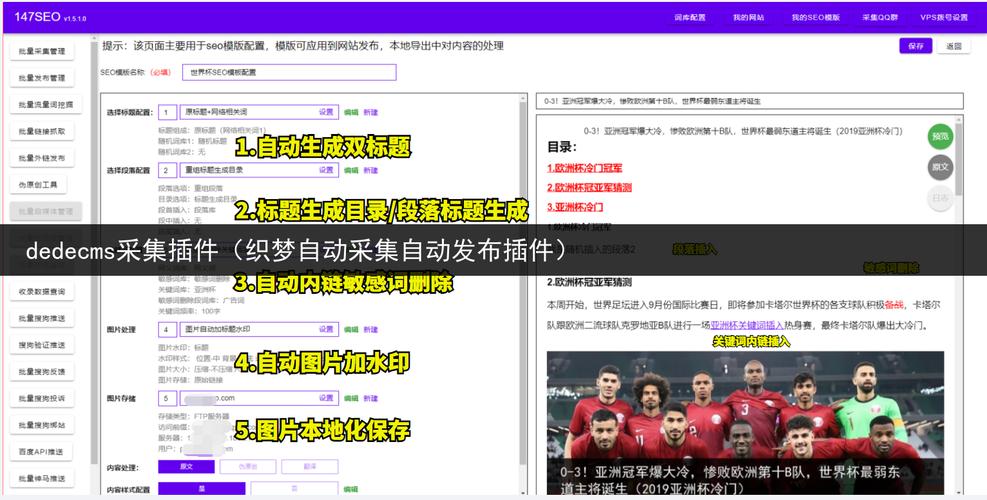Click 新建 in the 图片存储 row
This screenshot has height=500, width=987.
[x=371, y=399]
